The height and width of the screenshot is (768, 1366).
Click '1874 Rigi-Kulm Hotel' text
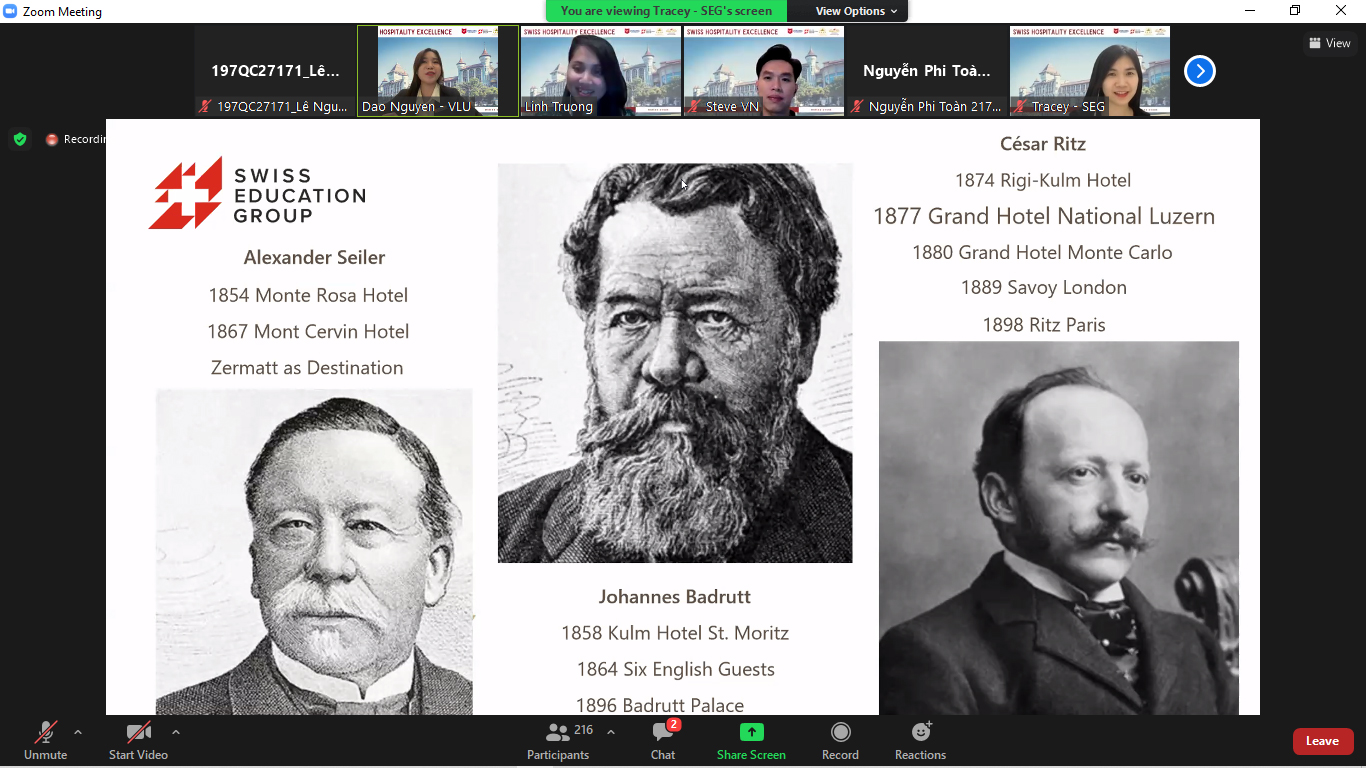tap(1043, 180)
